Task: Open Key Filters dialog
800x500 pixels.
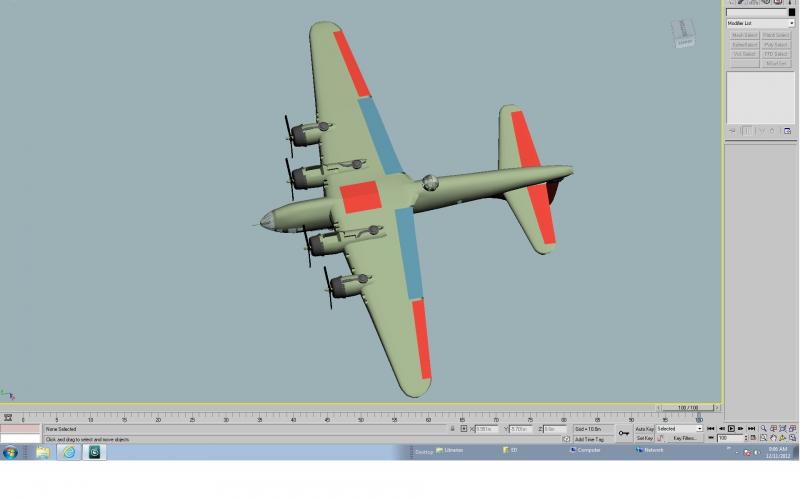Action: [x=684, y=438]
